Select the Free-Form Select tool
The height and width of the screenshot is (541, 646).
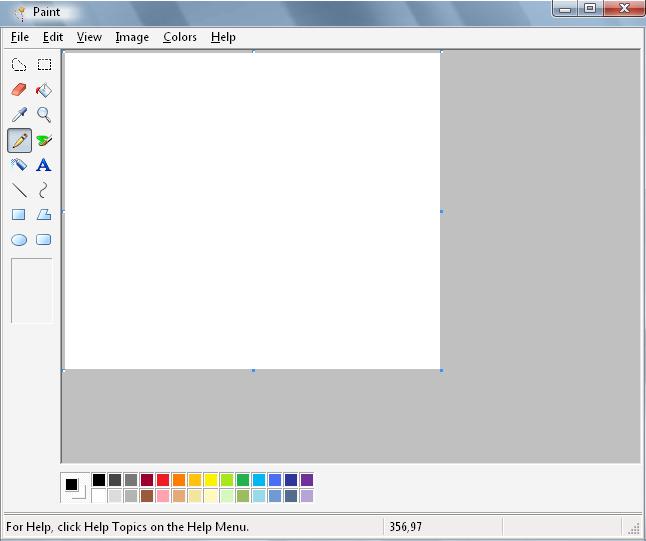(x=19, y=65)
